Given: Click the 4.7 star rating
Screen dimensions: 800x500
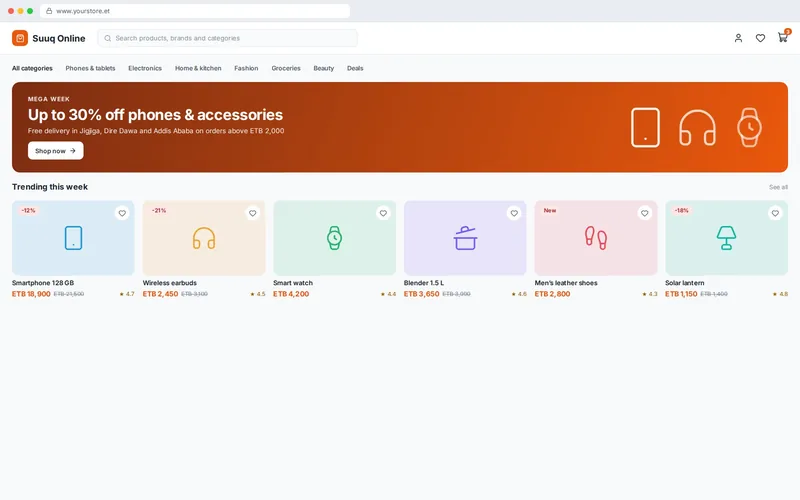Looking at the screenshot, I should [127, 294].
